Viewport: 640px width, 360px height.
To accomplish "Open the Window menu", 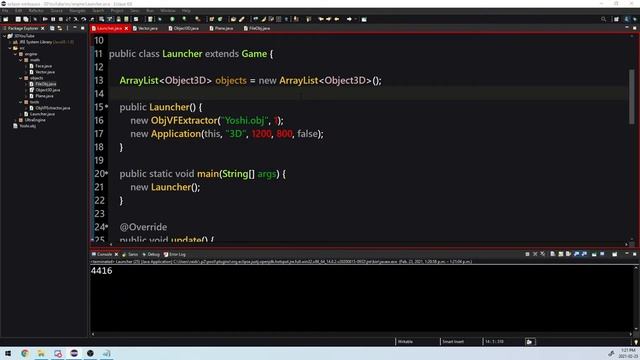I will [168, 11].
